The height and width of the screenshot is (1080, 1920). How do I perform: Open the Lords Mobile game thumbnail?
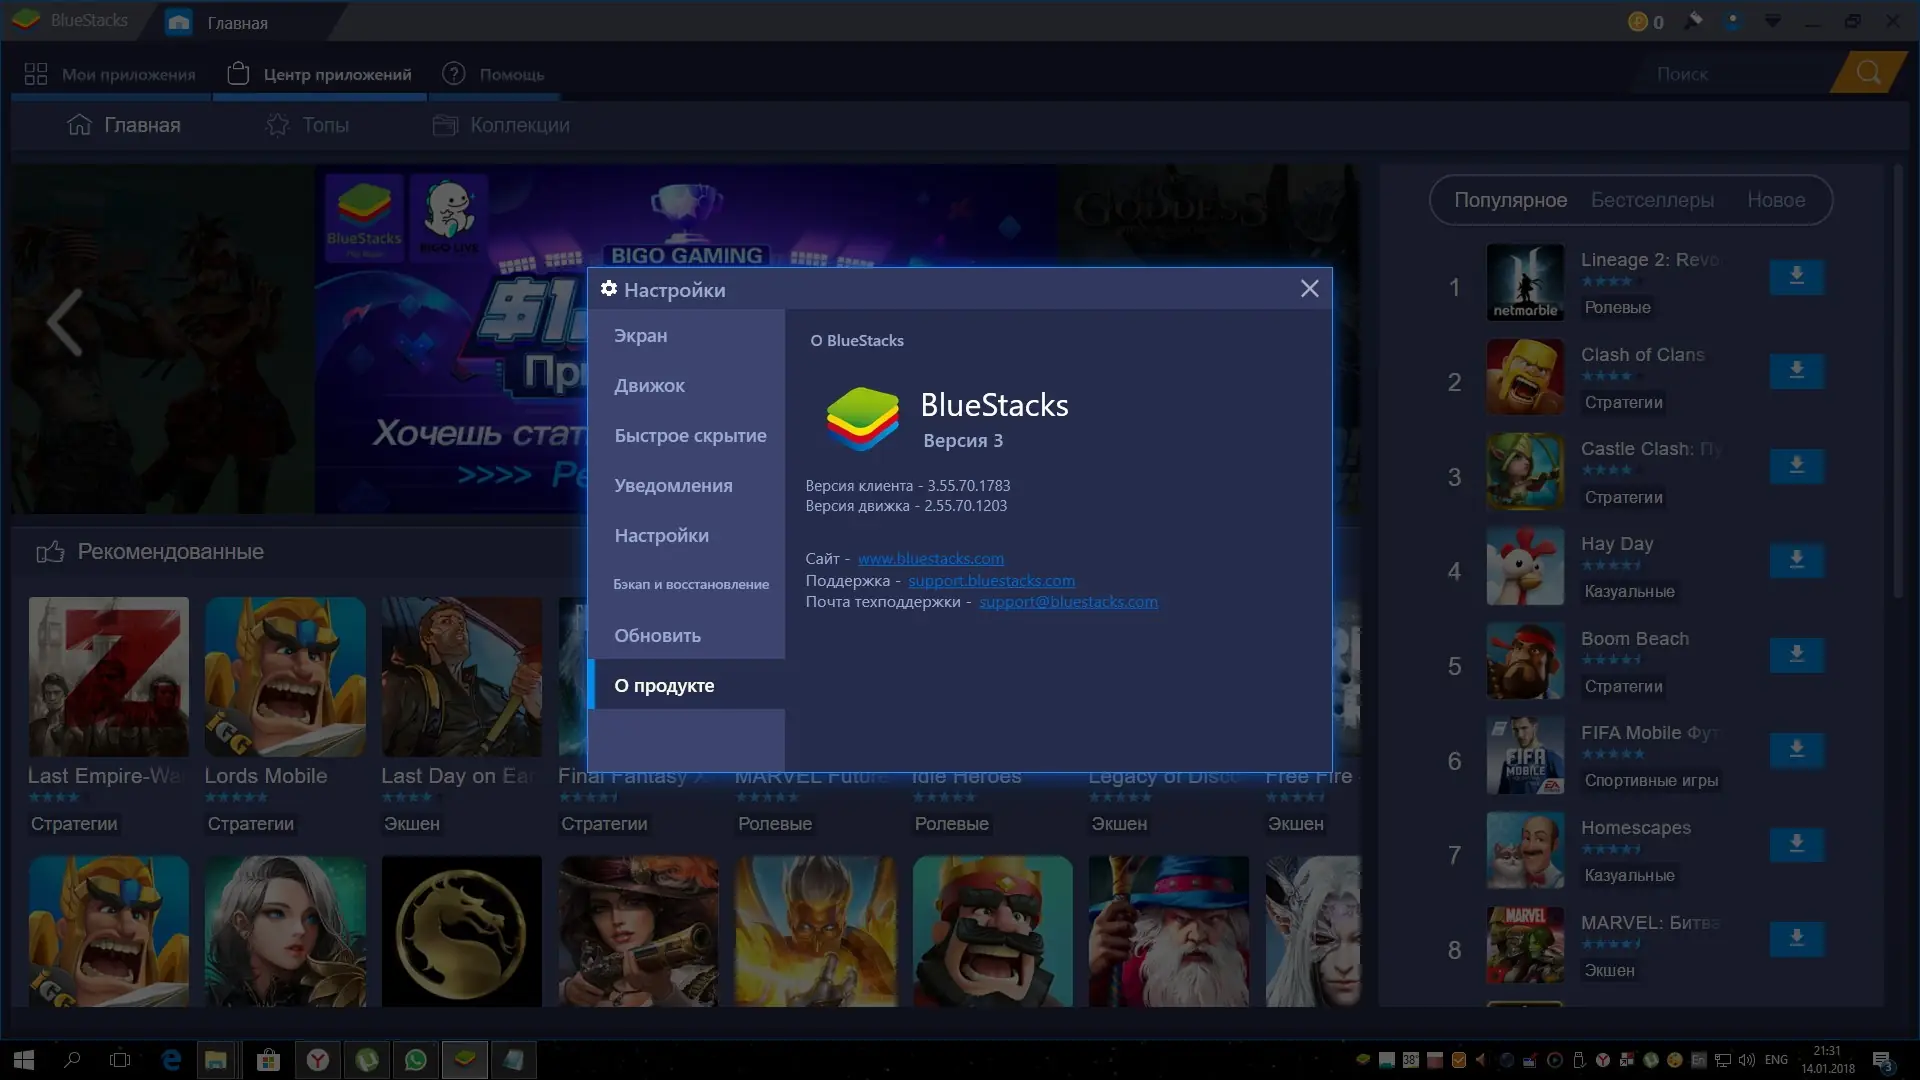click(x=285, y=677)
